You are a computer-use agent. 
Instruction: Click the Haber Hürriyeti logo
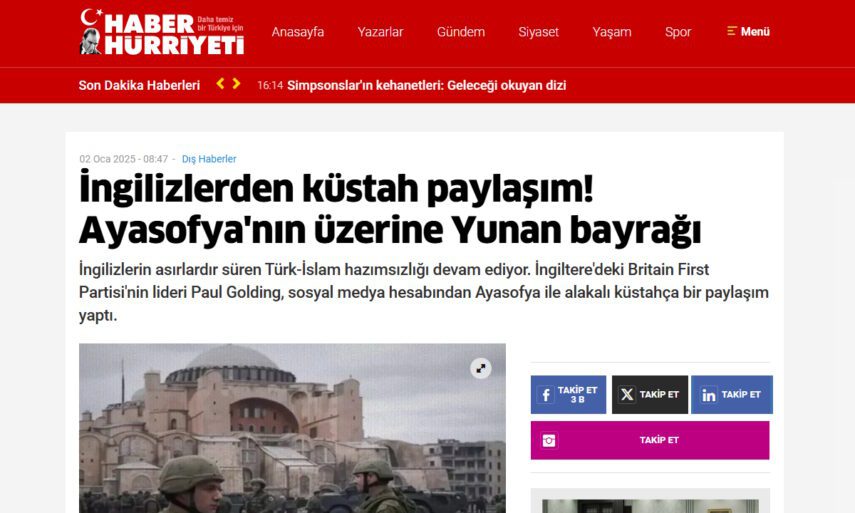(x=162, y=32)
